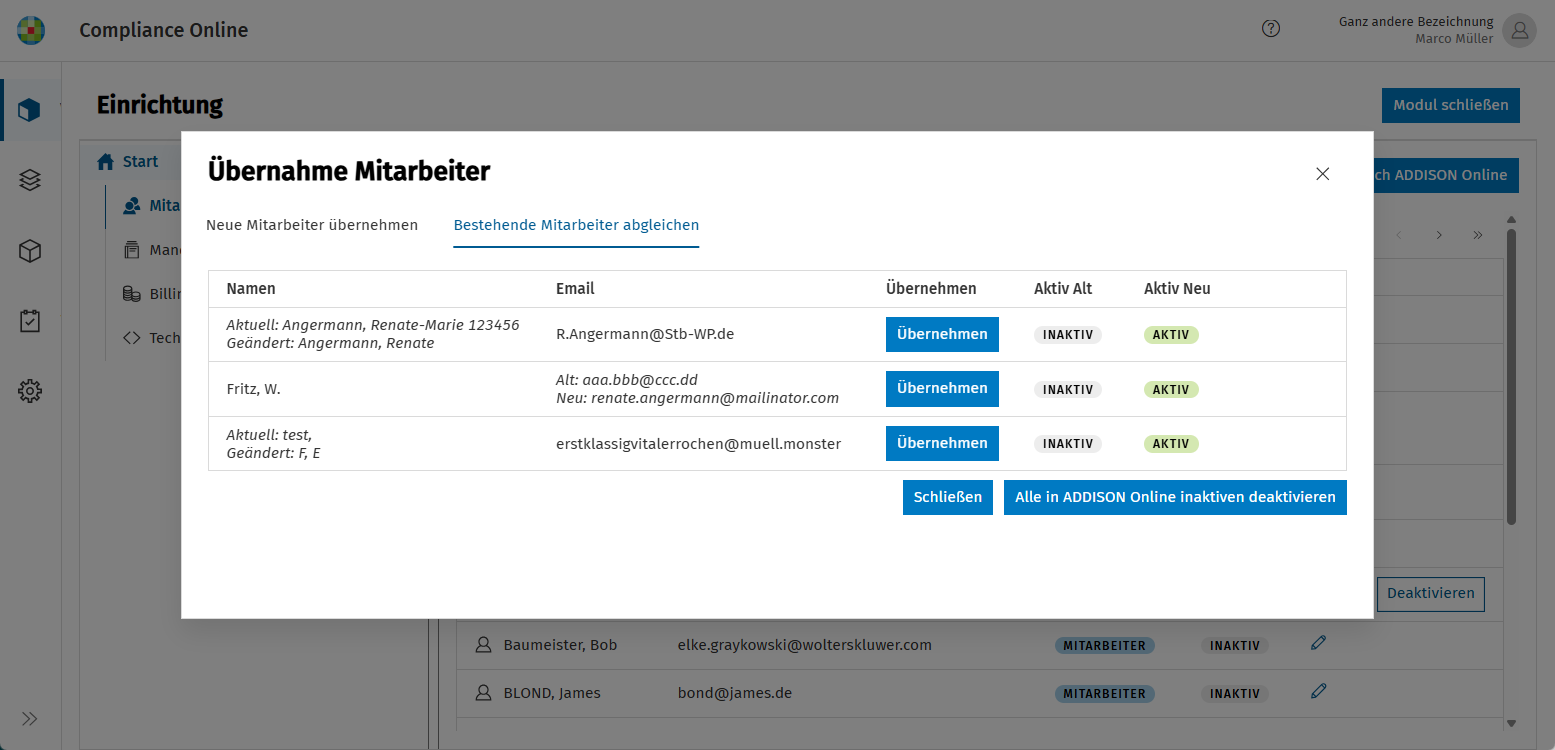Open the settings gear sidebar icon
This screenshot has height=750, width=1555.
(30, 391)
